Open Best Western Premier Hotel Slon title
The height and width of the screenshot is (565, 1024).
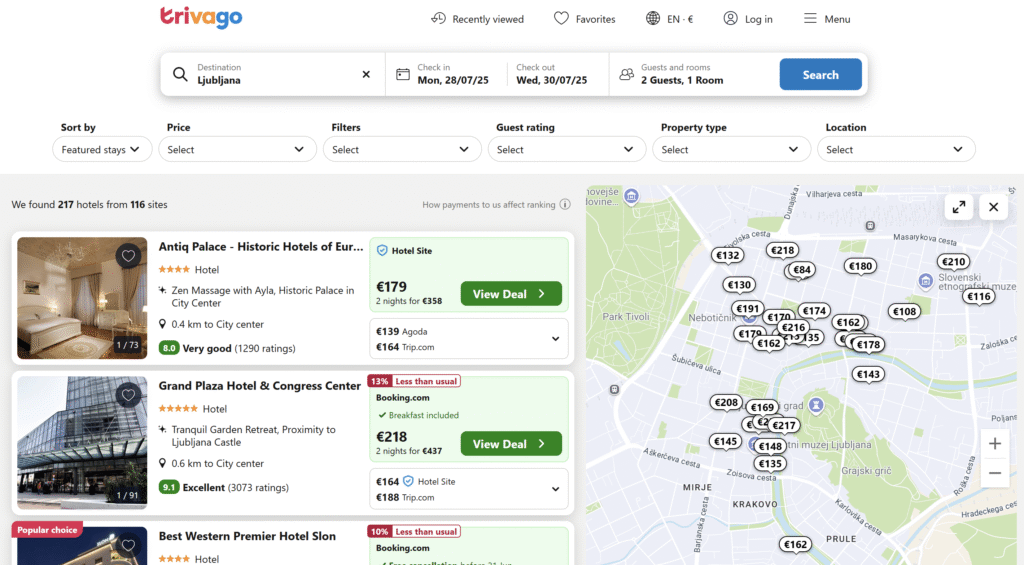coord(247,536)
